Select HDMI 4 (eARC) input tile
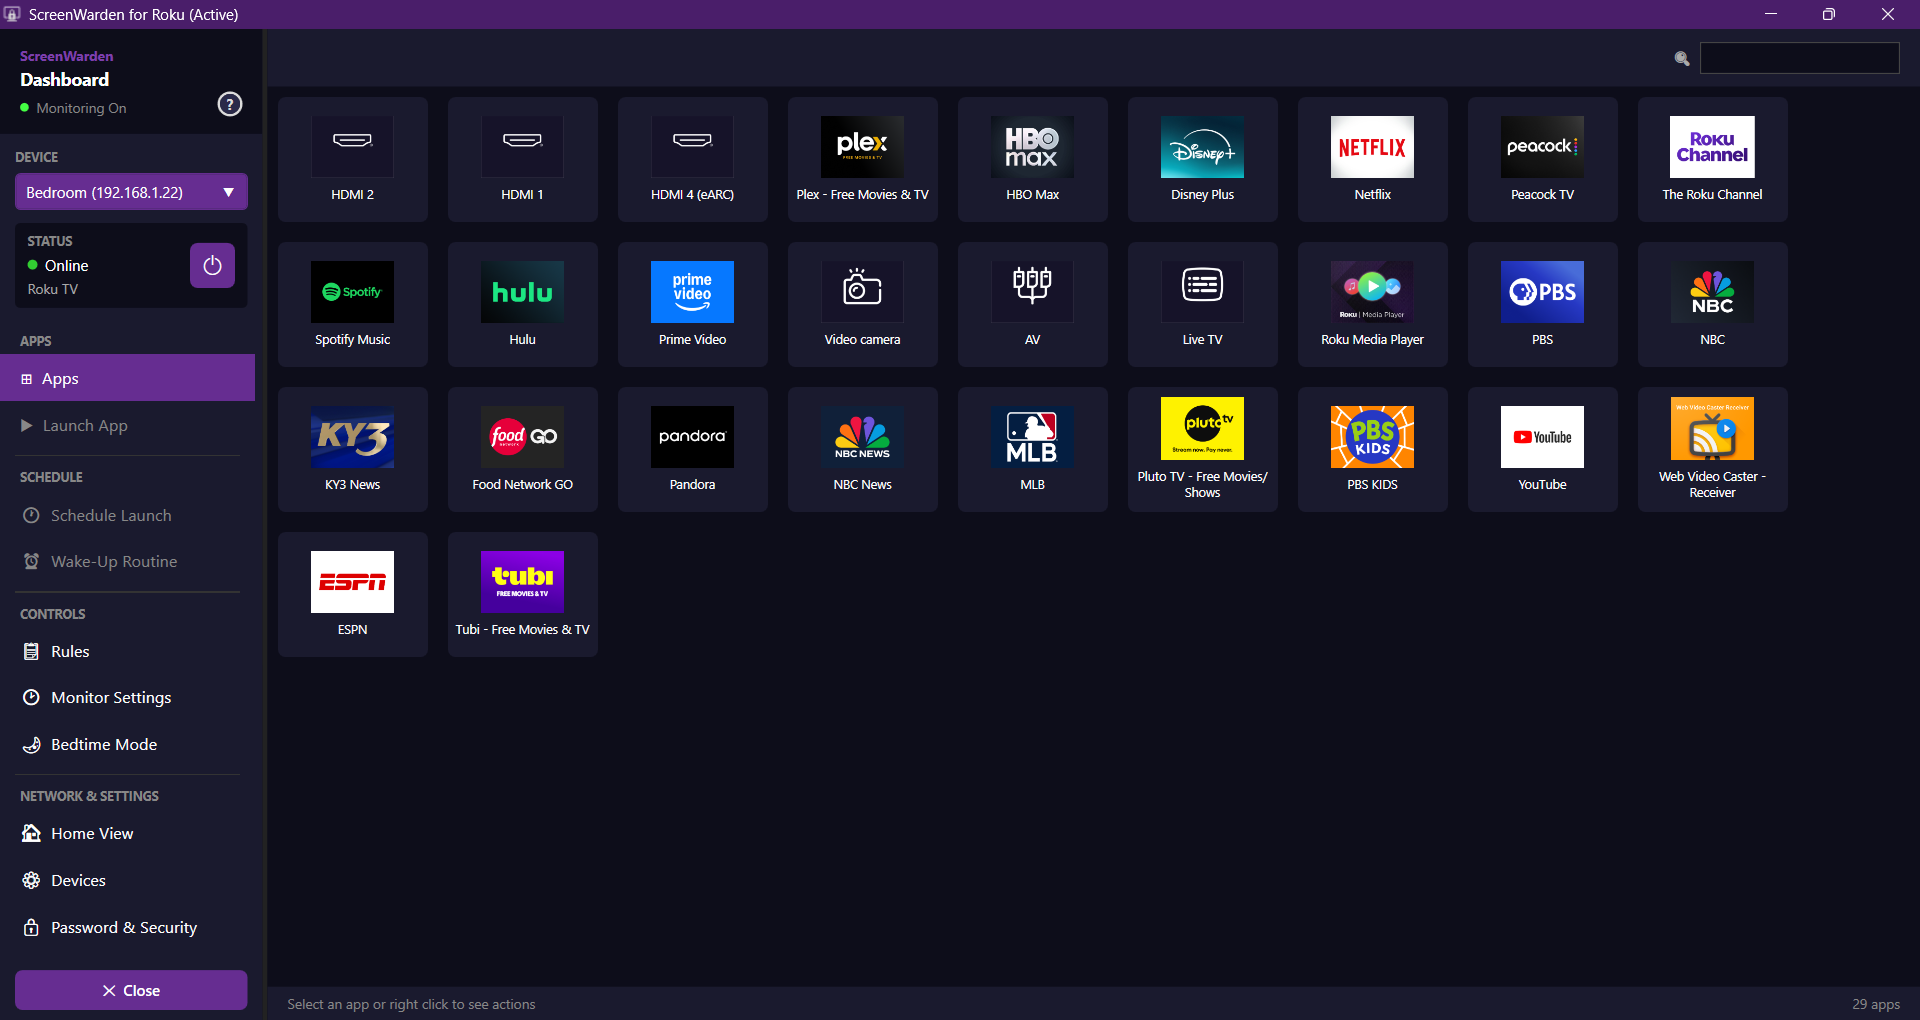The width and height of the screenshot is (1920, 1020). click(x=692, y=160)
